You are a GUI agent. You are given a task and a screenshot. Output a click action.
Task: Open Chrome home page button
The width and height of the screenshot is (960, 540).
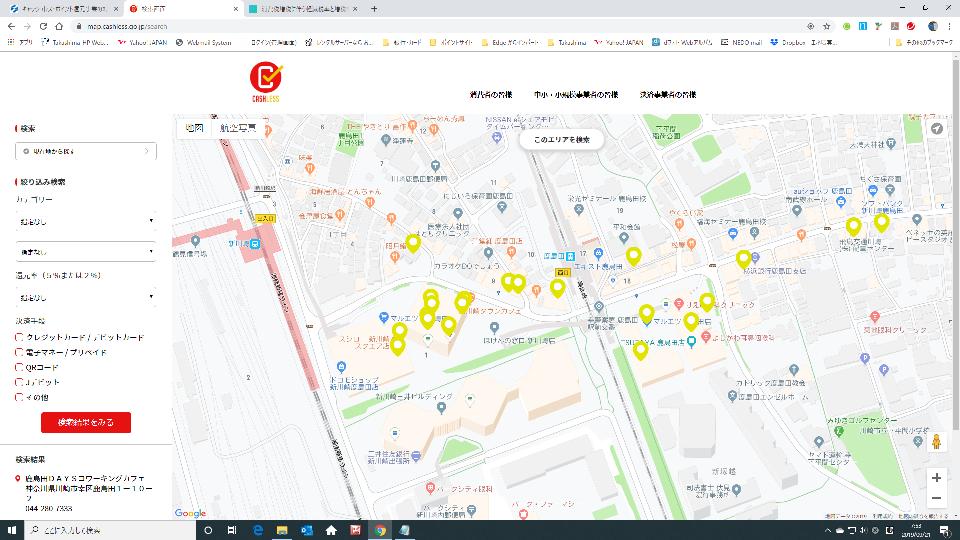coord(59,26)
